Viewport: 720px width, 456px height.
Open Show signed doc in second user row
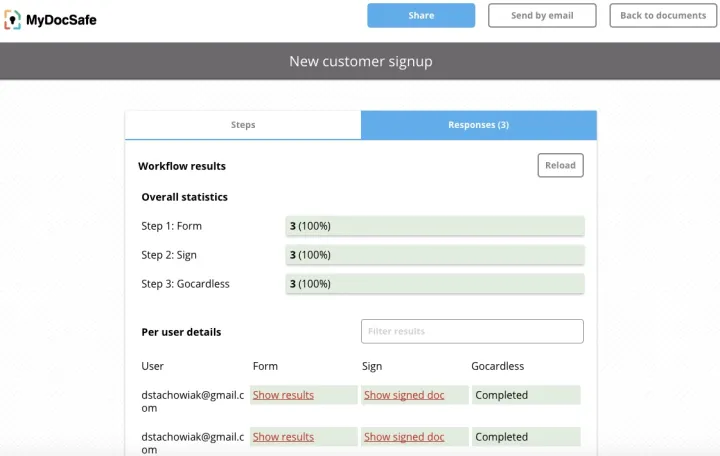click(x=404, y=437)
